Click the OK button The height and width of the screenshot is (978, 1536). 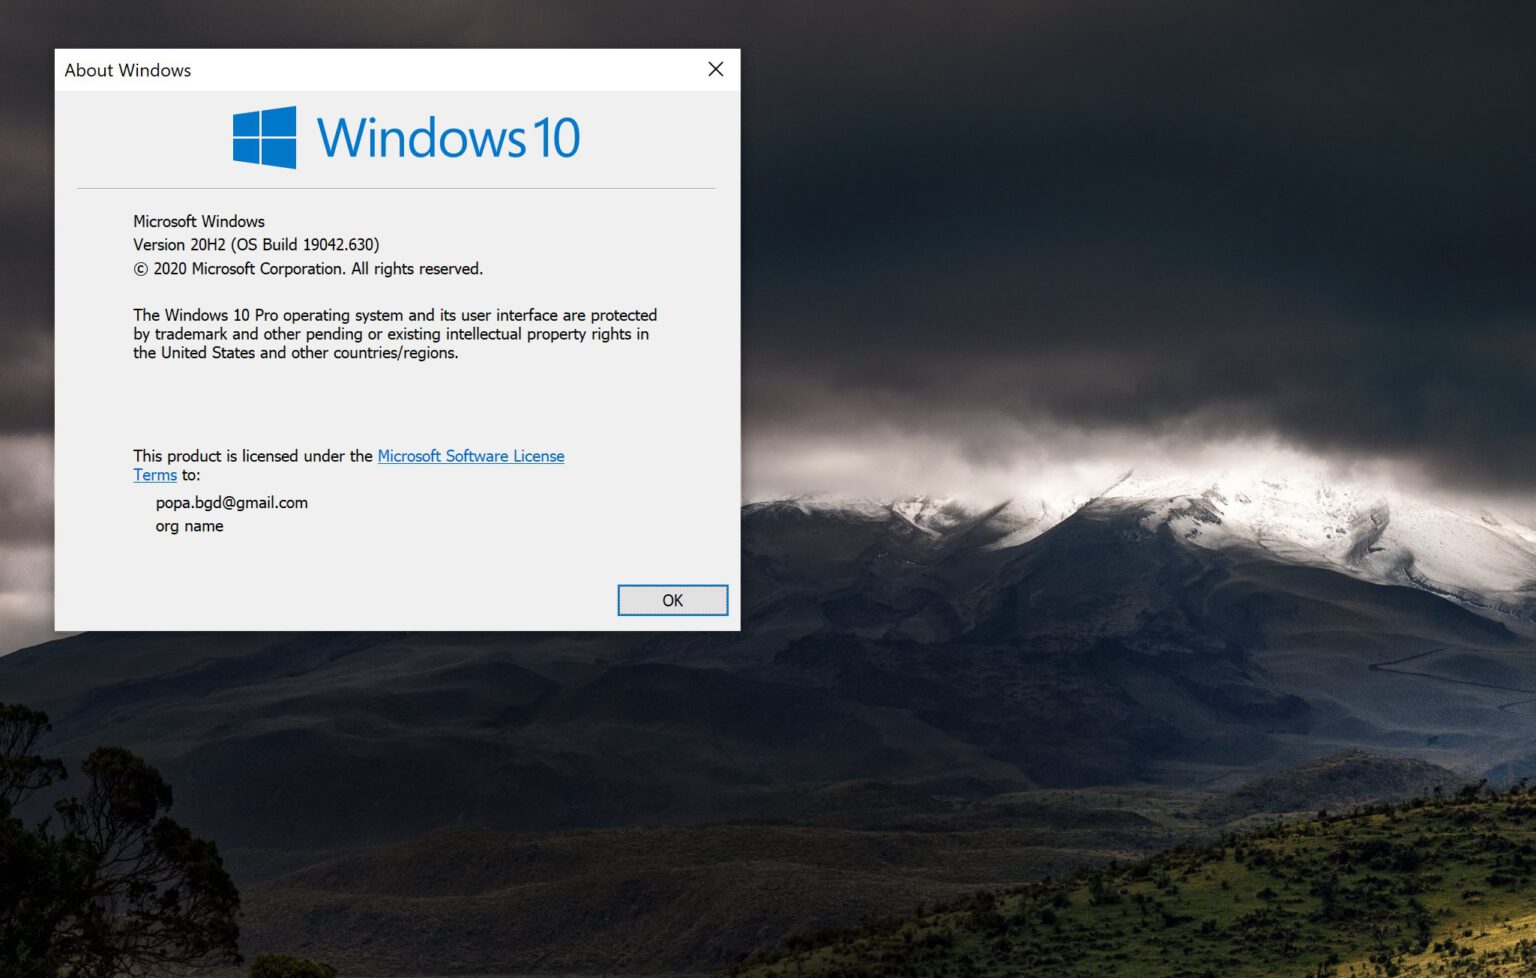tap(672, 600)
